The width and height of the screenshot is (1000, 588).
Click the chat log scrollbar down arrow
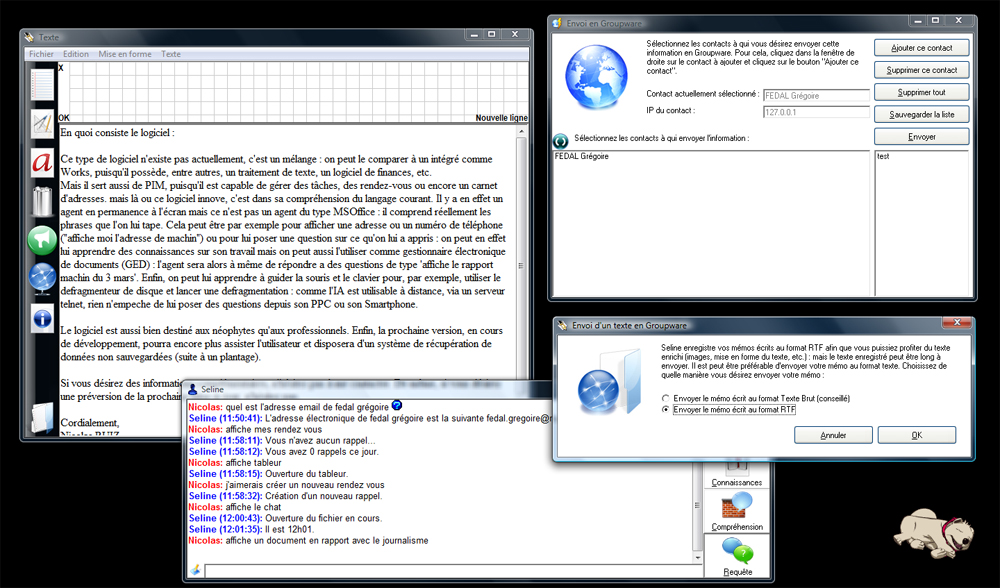(697, 557)
